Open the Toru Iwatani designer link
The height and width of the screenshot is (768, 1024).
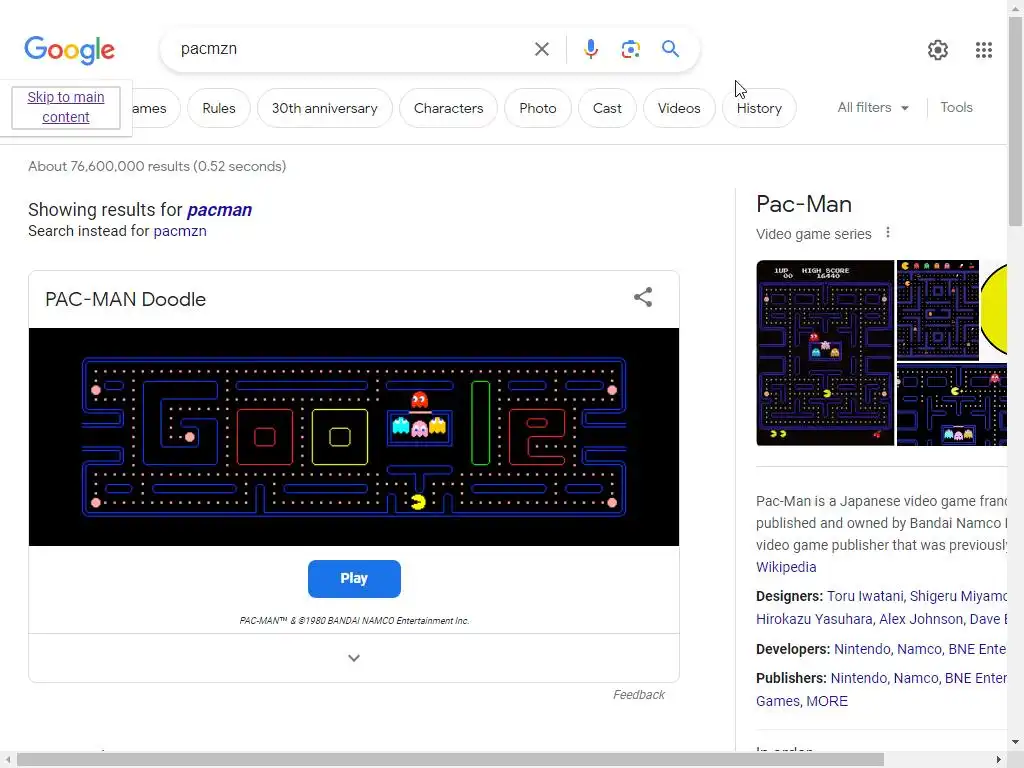coord(865,596)
